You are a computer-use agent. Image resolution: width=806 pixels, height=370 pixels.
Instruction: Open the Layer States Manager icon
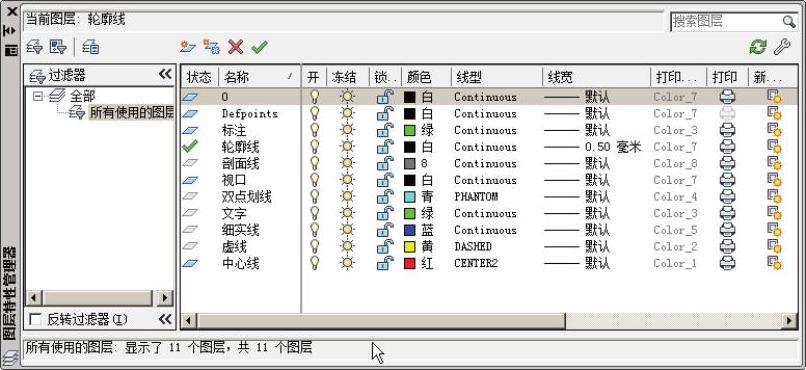(90, 47)
